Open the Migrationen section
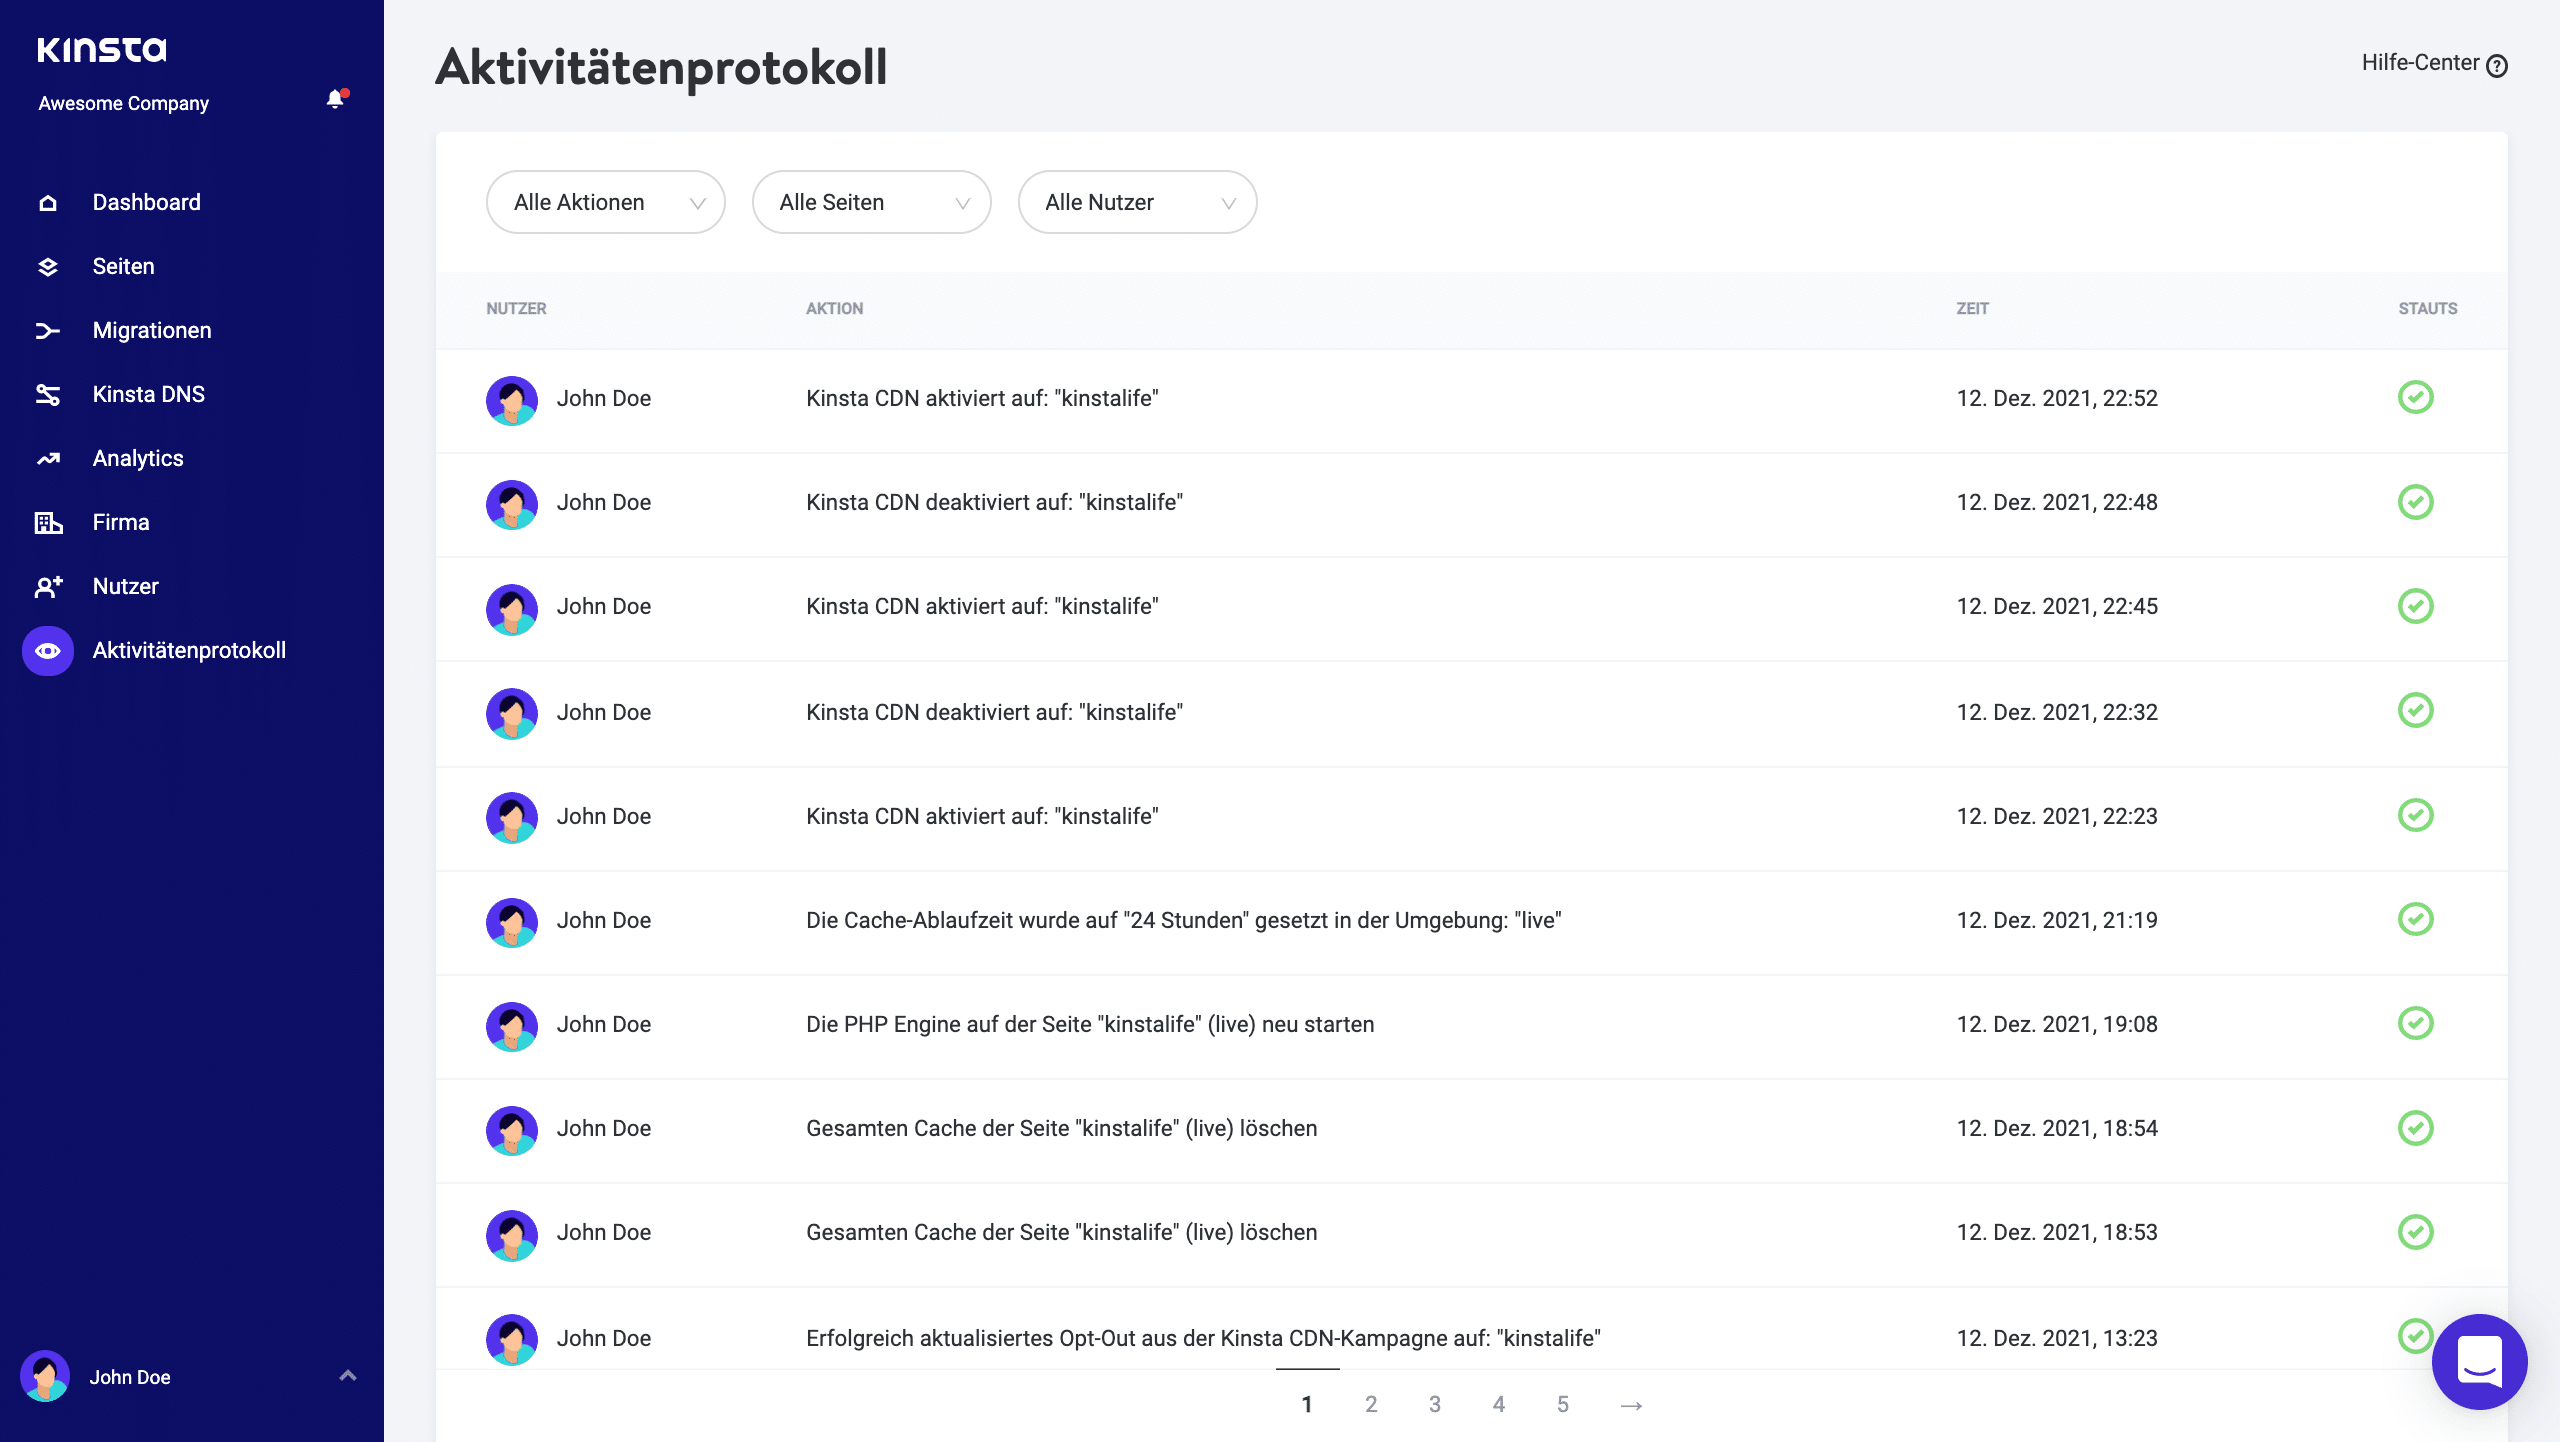2560x1442 pixels. [x=151, y=329]
